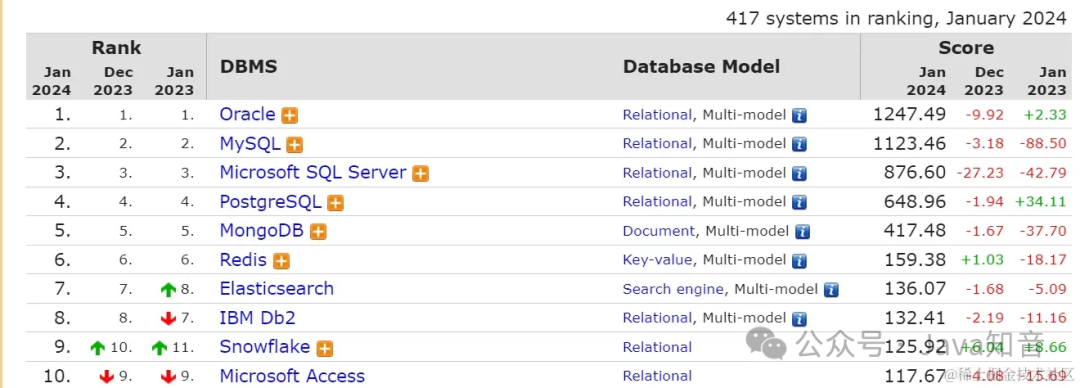Click the info icon in Microsoft SQL Server row

(799, 174)
